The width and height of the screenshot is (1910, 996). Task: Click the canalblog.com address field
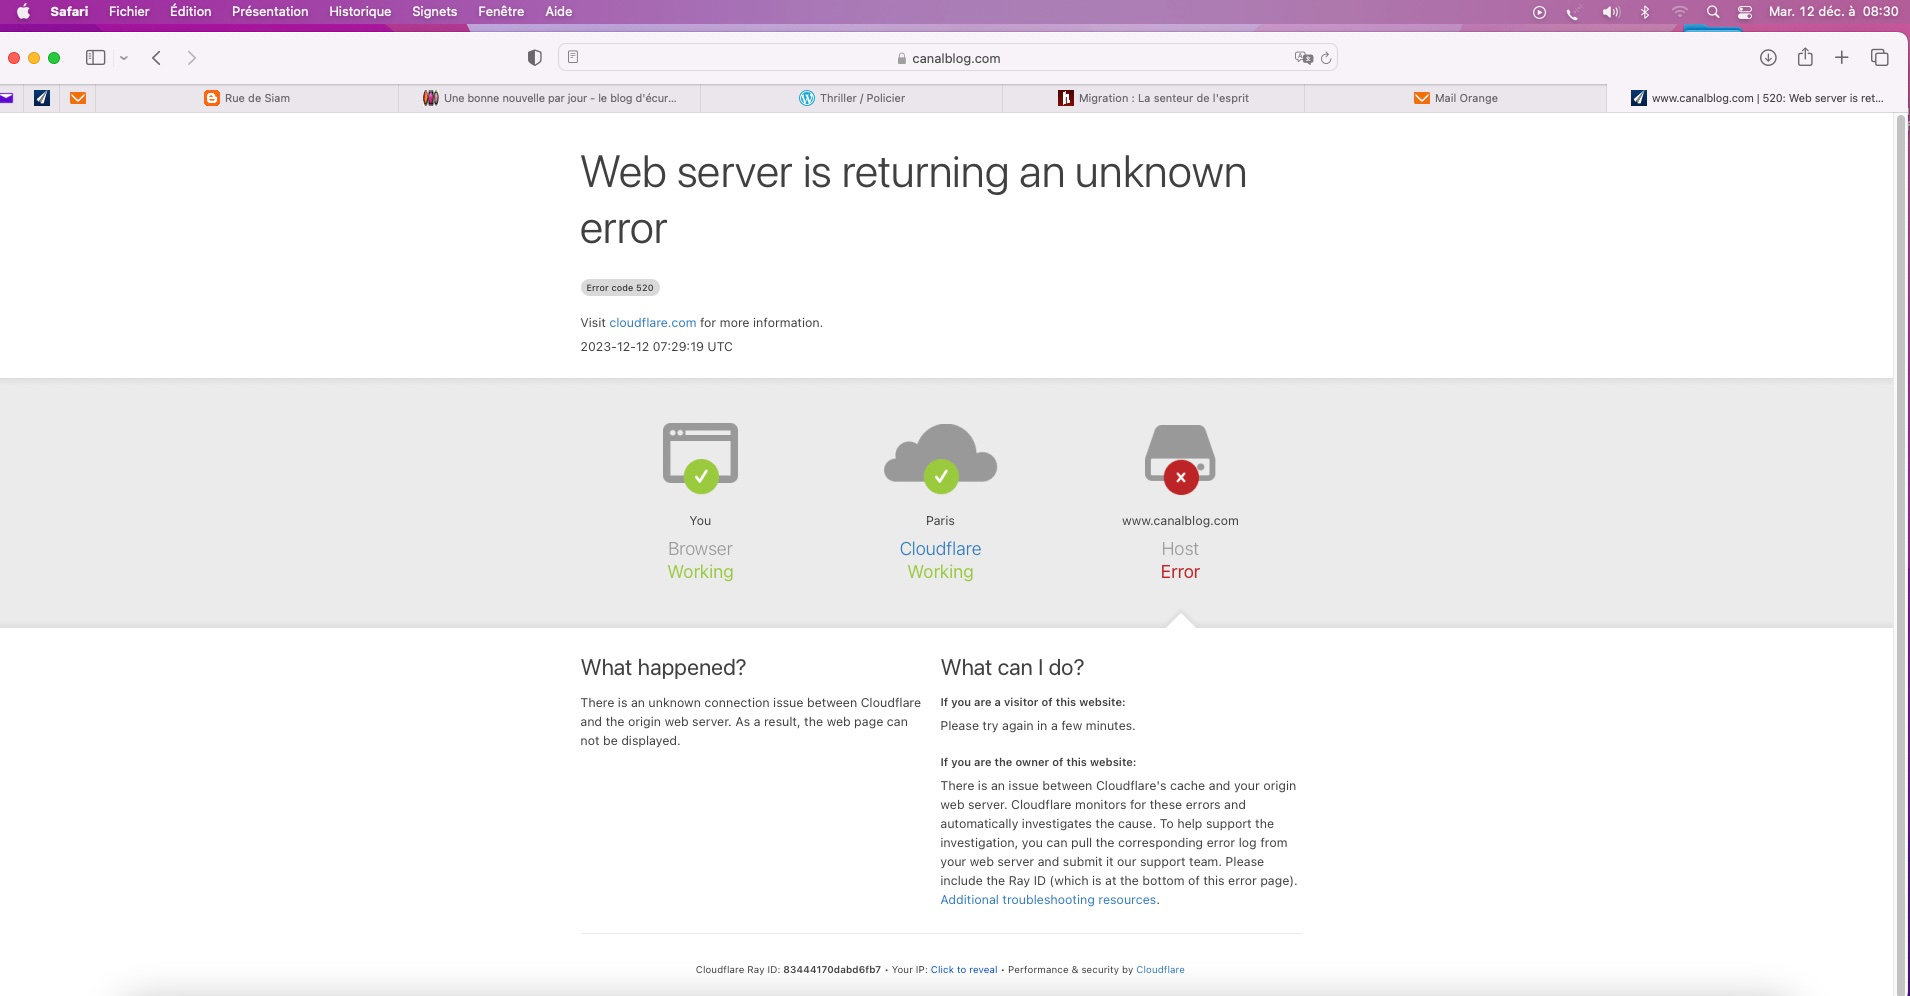click(x=947, y=58)
